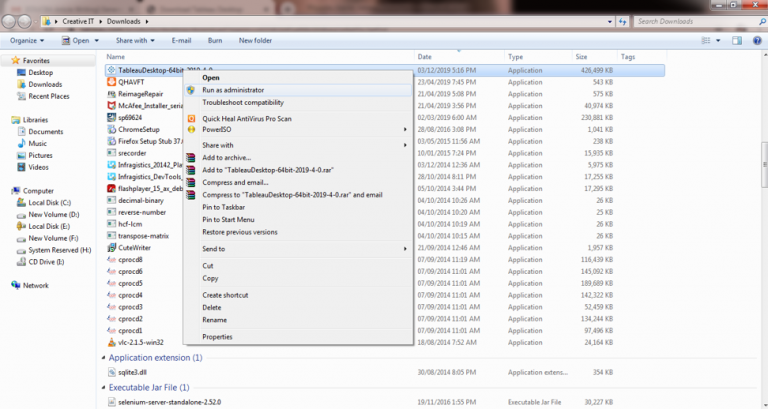Toggle the preview pane icon
The height and width of the screenshot is (409, 768).
click(x=737, y=41)
